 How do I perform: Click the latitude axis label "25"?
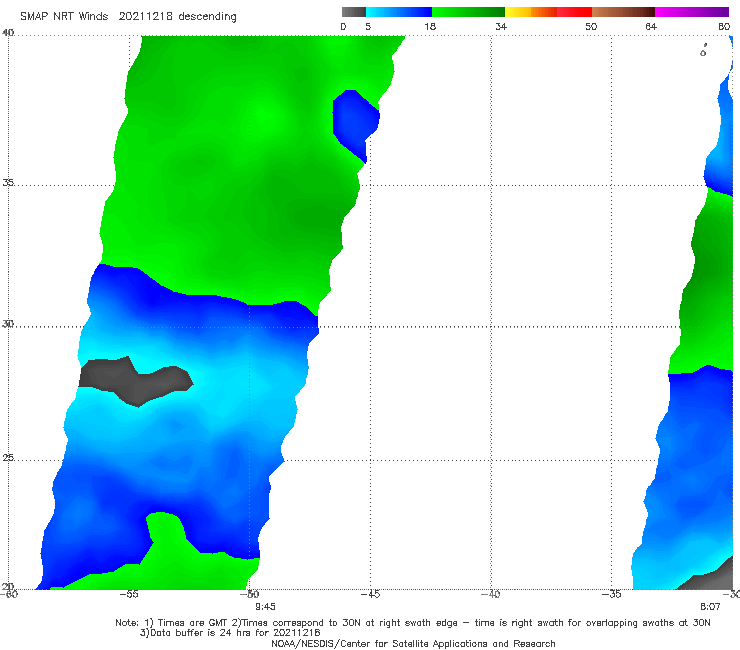point(8,458)
